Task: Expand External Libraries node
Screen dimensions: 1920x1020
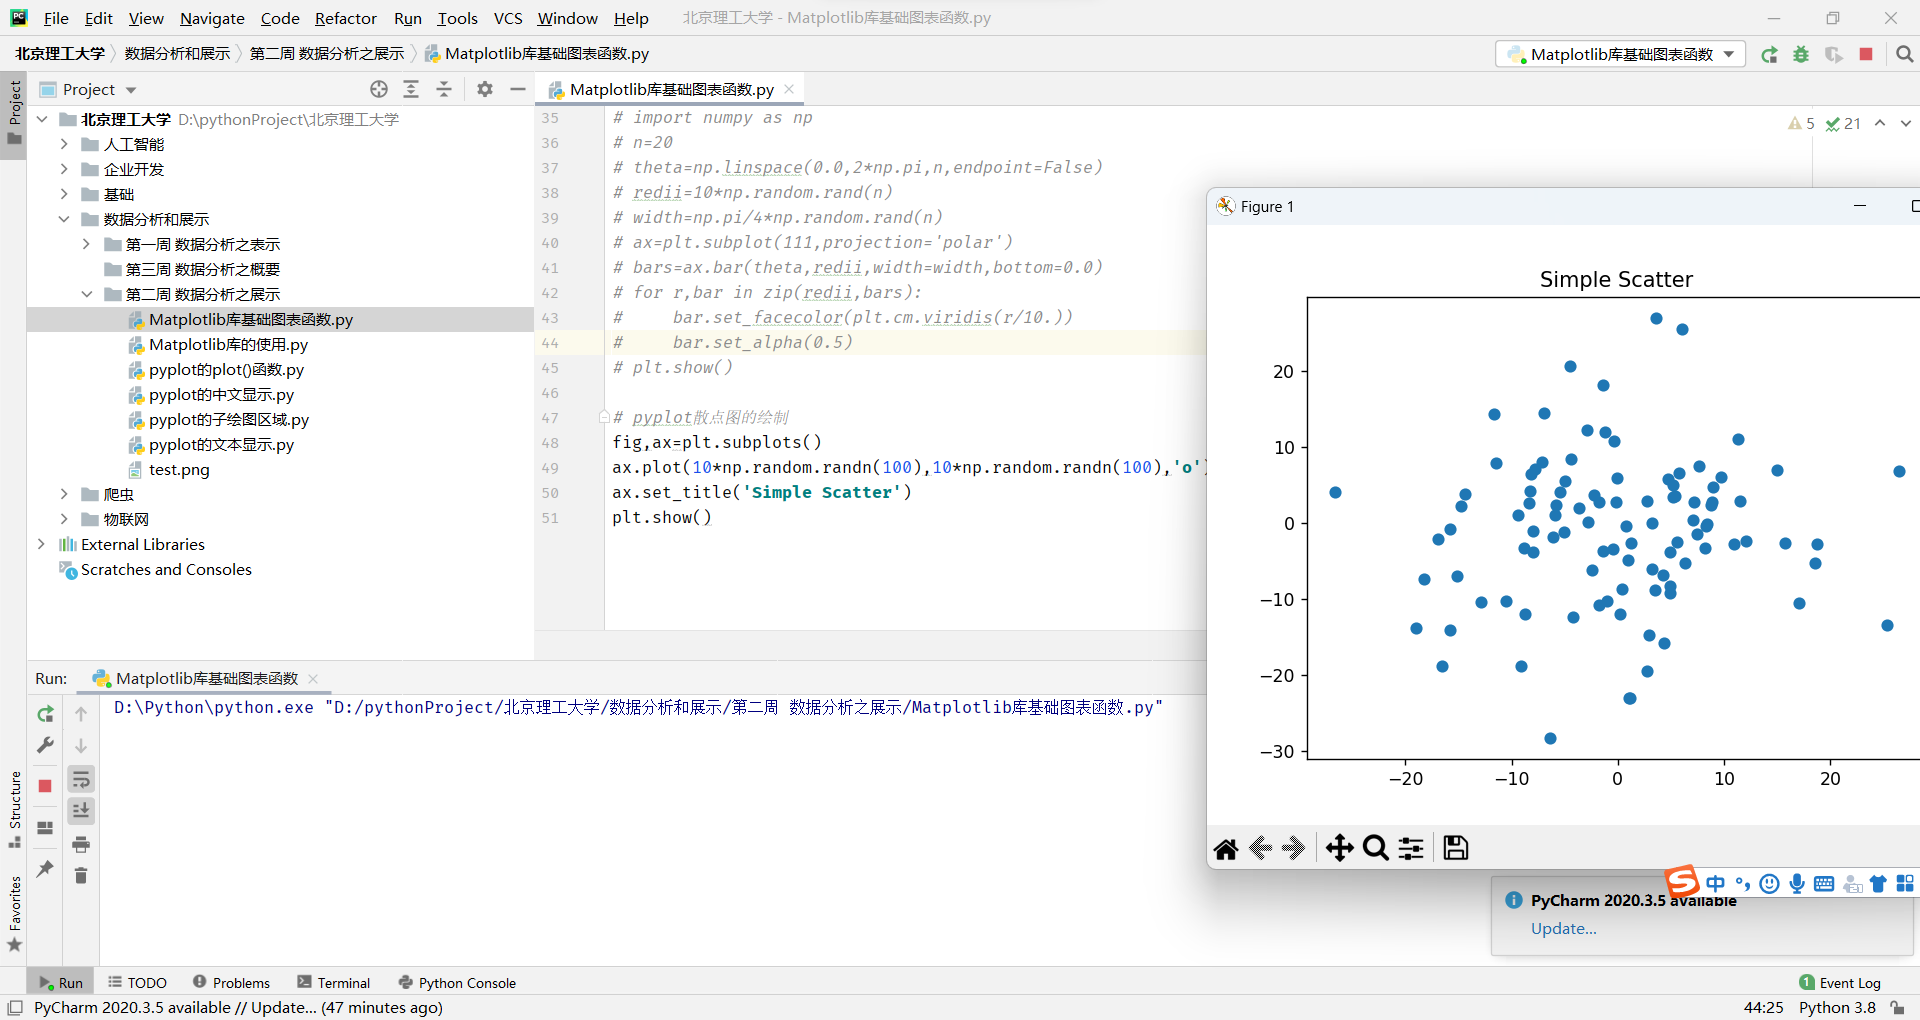Action: click(41, 544)
